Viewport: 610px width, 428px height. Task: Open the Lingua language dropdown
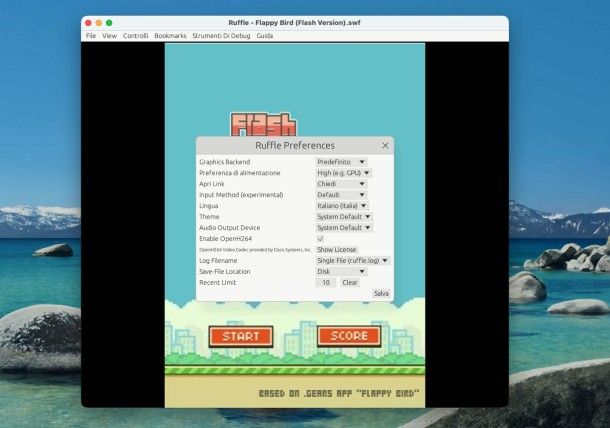tap(342, 205)
